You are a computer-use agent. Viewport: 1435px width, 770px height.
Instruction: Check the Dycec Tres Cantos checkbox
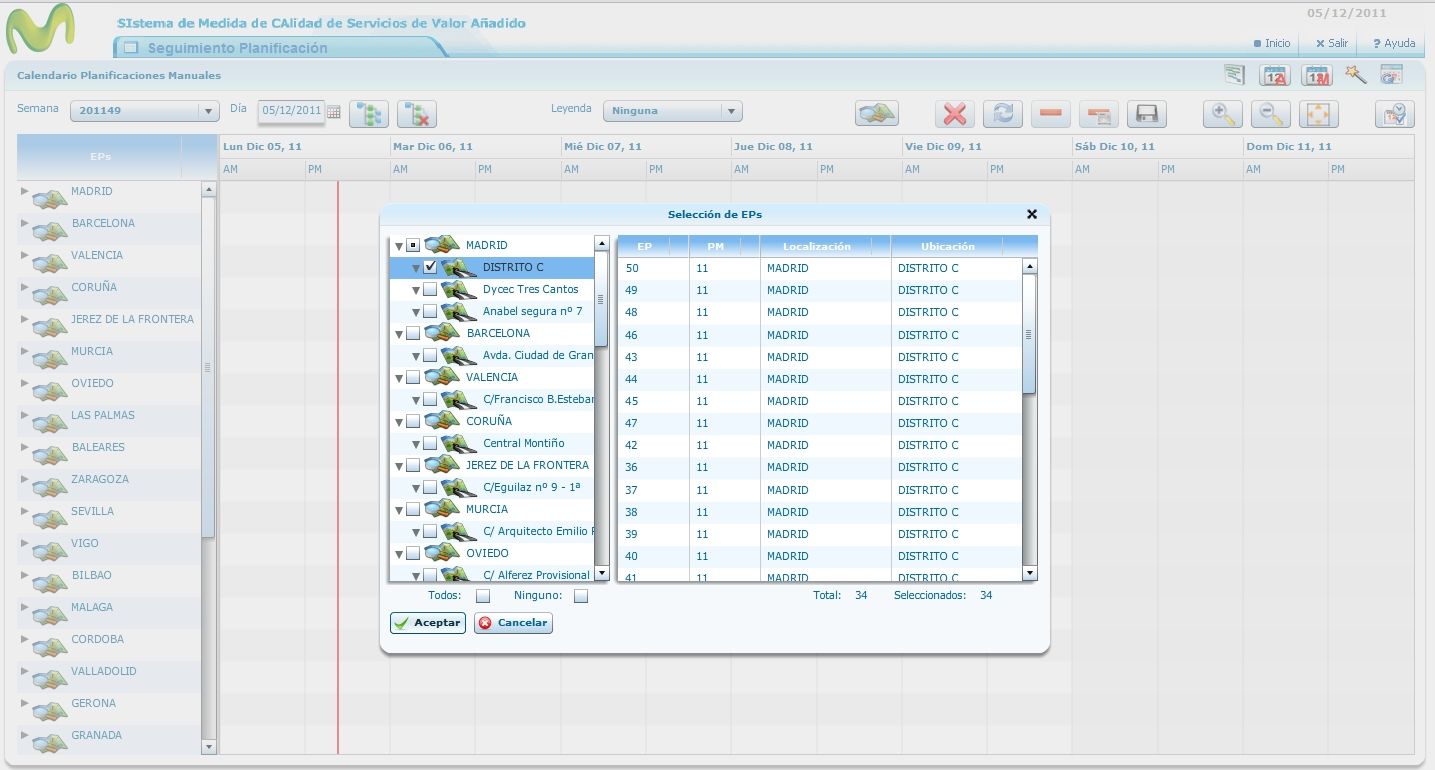(430, 289)
